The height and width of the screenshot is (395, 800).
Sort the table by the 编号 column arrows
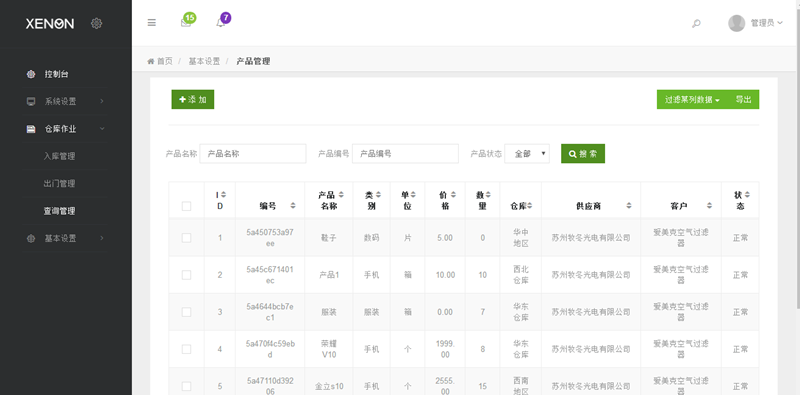pyautogui.click(x=293, y=206)
